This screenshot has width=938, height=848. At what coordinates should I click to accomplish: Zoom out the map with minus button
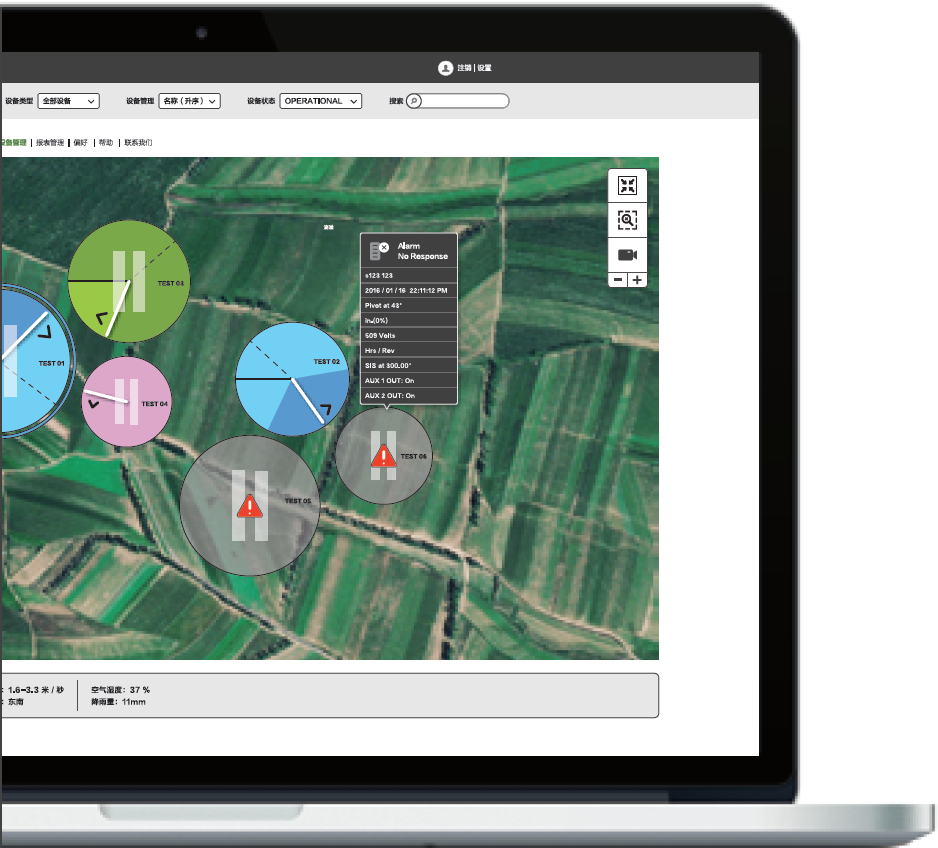click(618, 280)
